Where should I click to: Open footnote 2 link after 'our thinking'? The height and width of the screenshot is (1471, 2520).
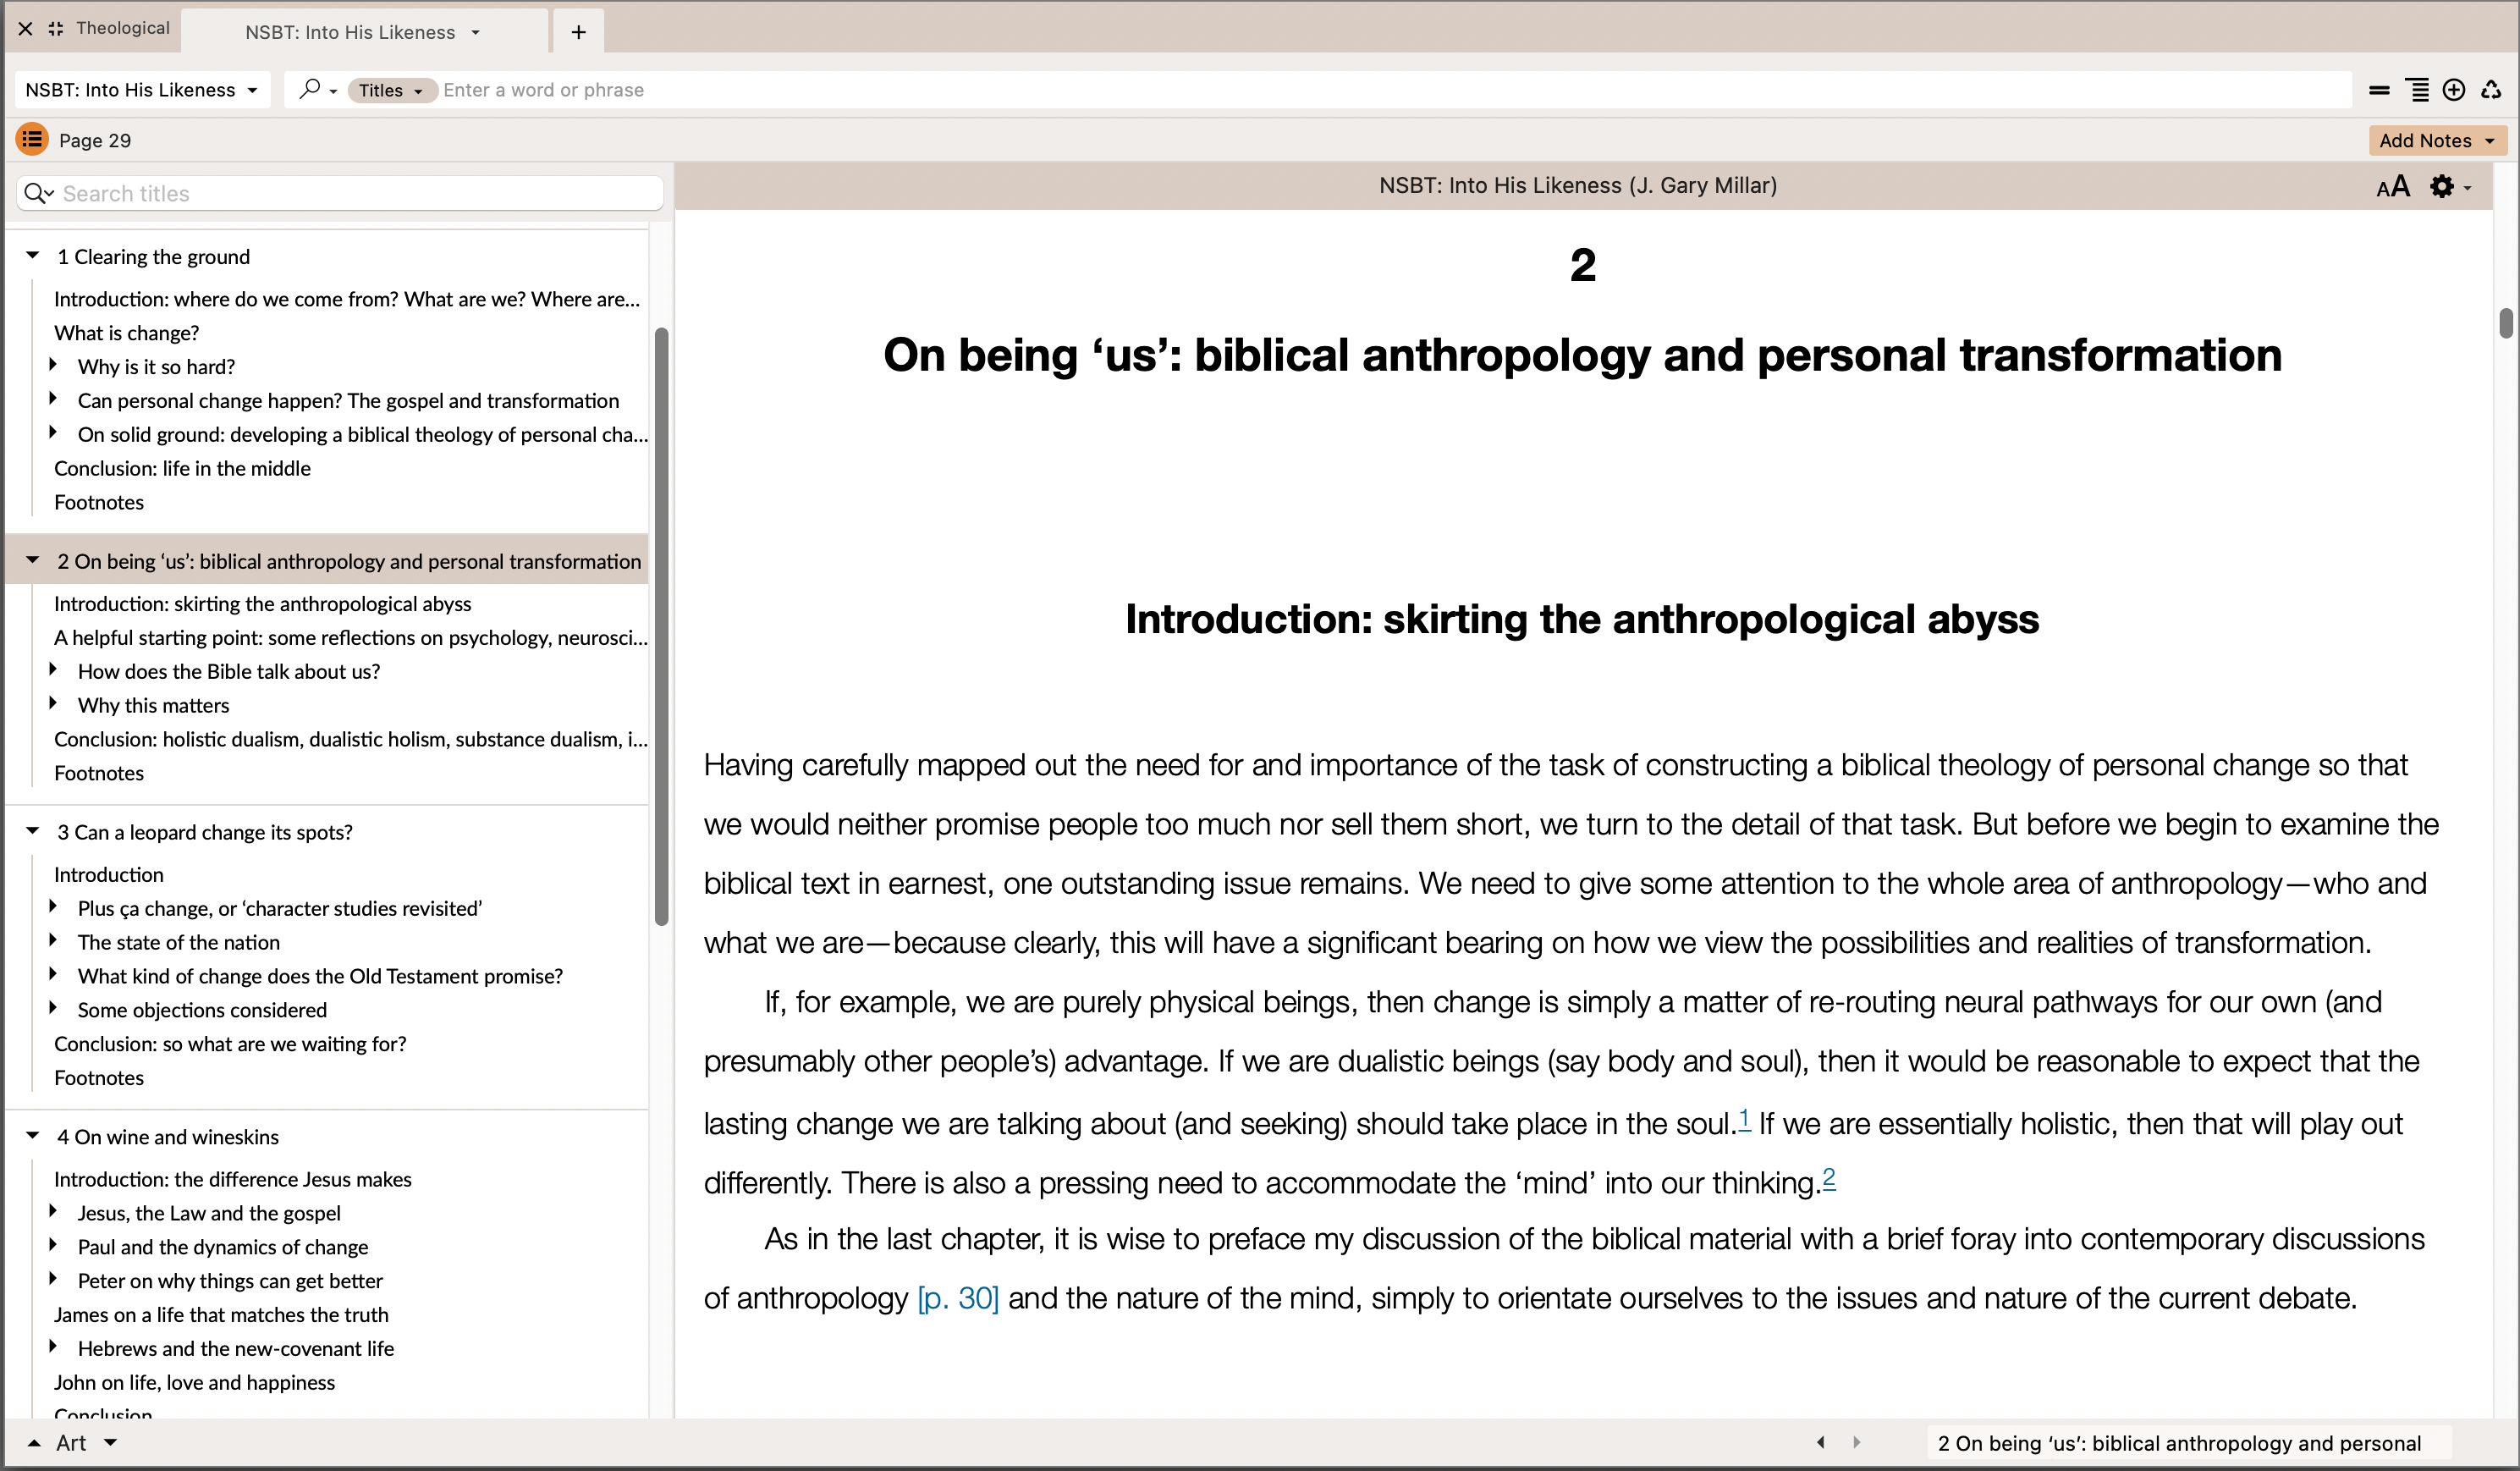1829,1178
